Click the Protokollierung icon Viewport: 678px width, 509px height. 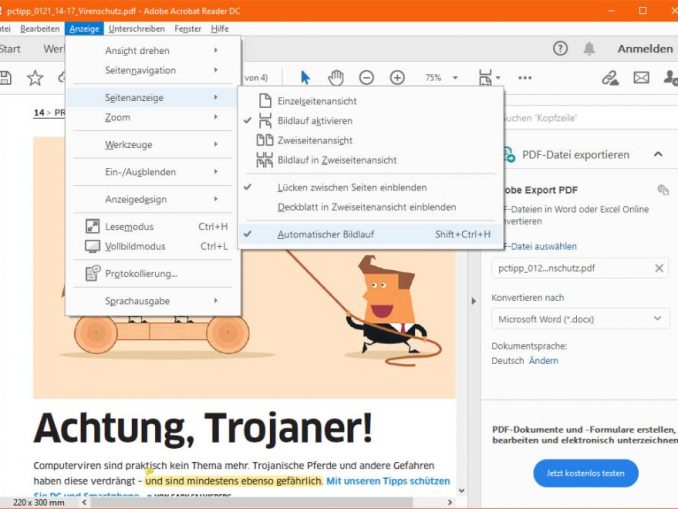coord(93,273)
